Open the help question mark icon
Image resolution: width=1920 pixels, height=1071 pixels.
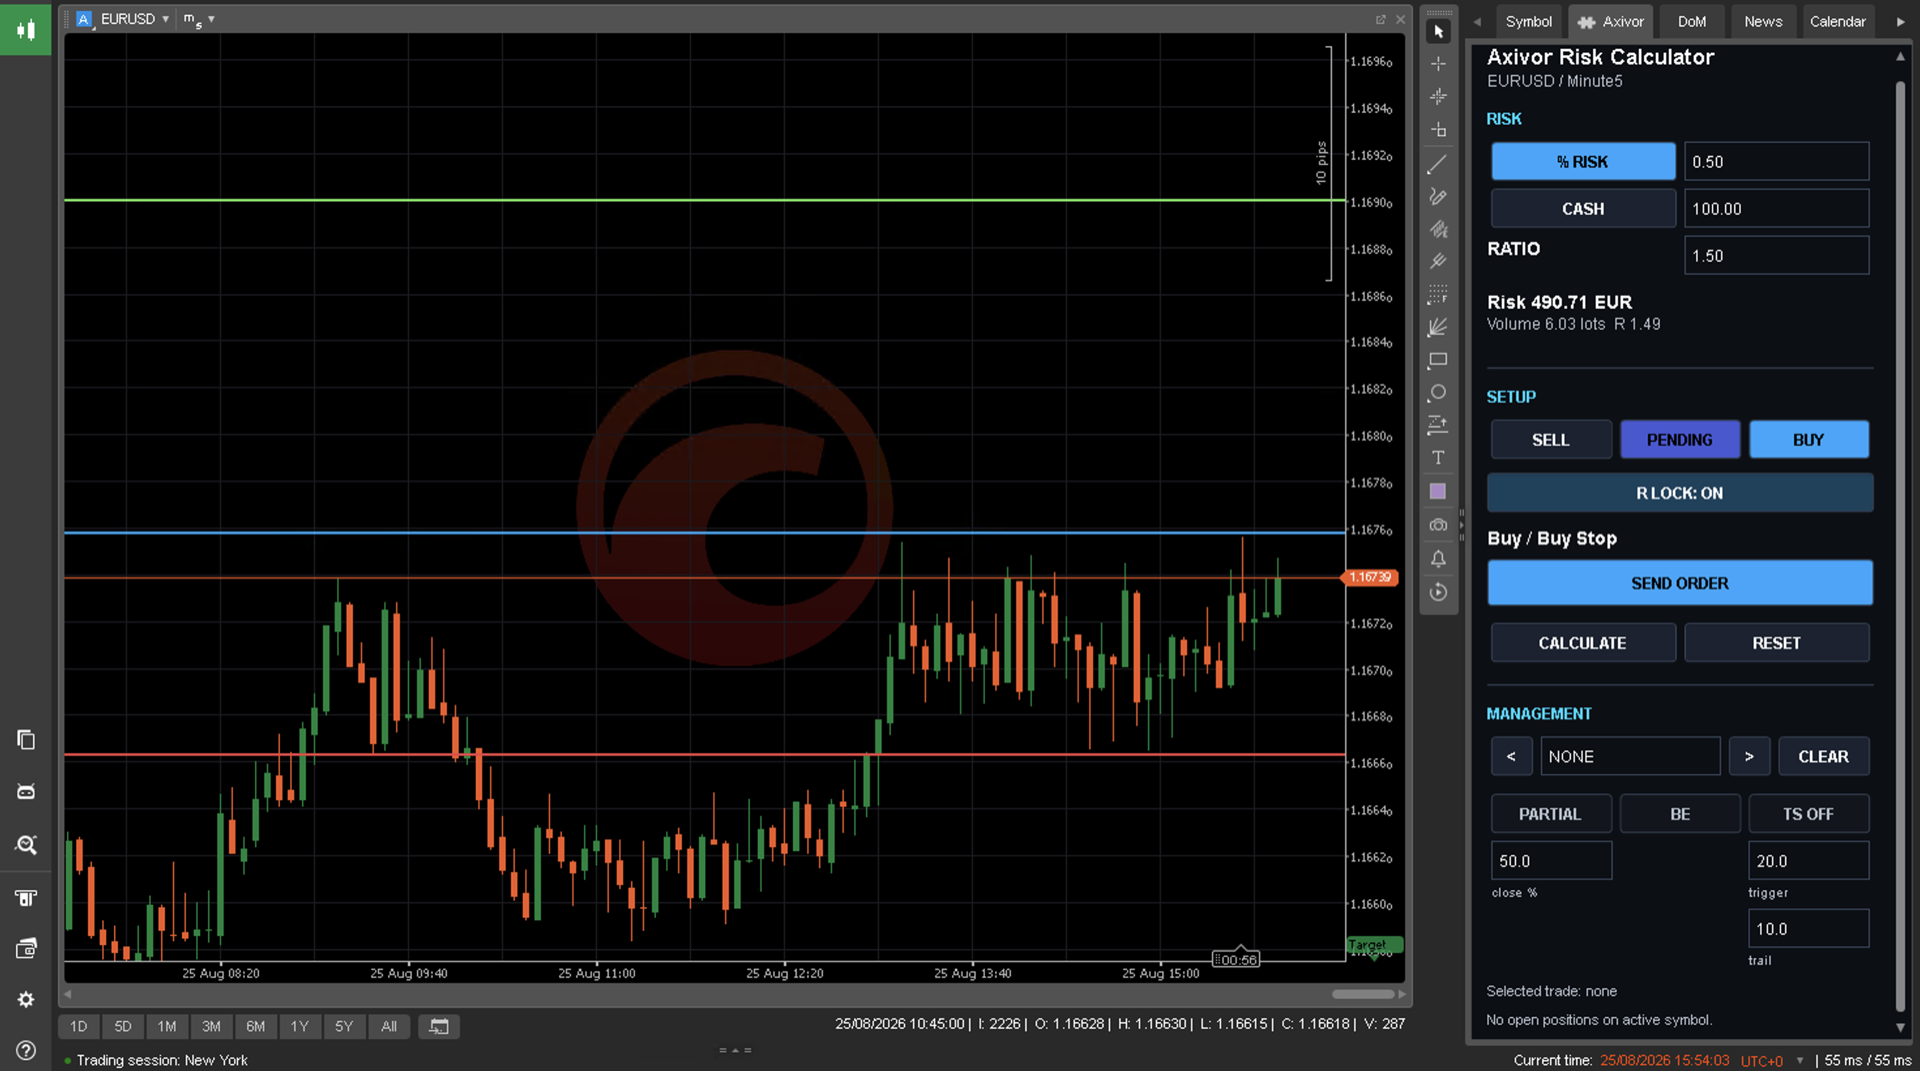pyautogui.click(x=26, y=1050)
